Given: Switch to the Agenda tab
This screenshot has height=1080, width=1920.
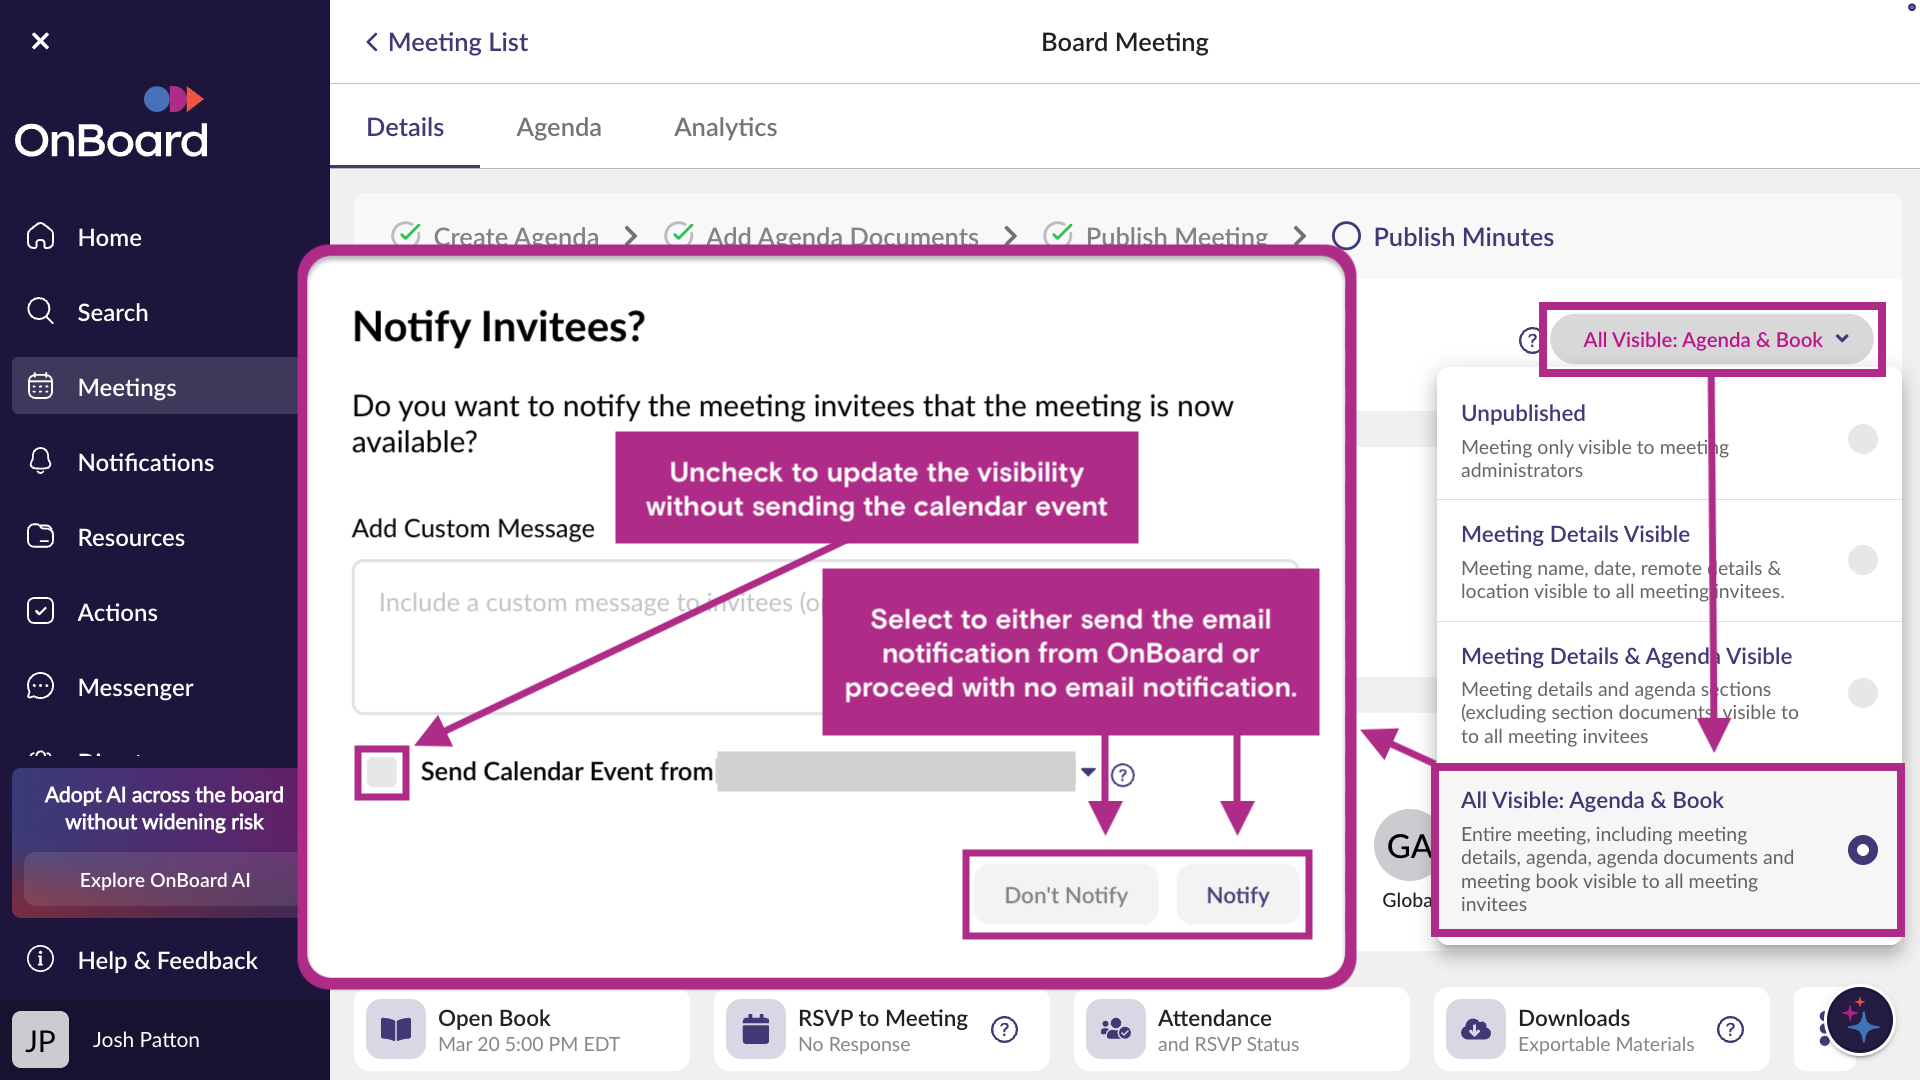Looking at the screenshot, I should click(x=558, y=127).
